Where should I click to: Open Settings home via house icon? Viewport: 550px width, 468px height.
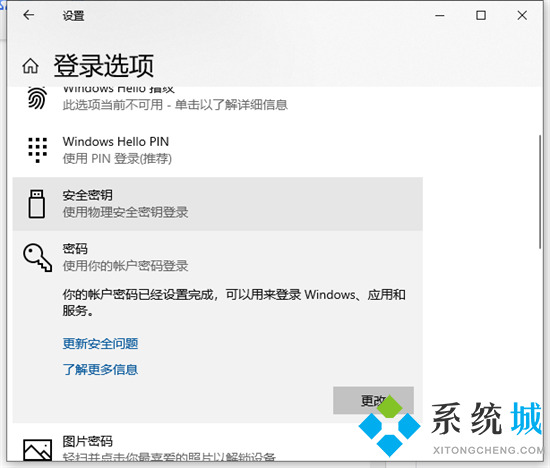[31, 66]
